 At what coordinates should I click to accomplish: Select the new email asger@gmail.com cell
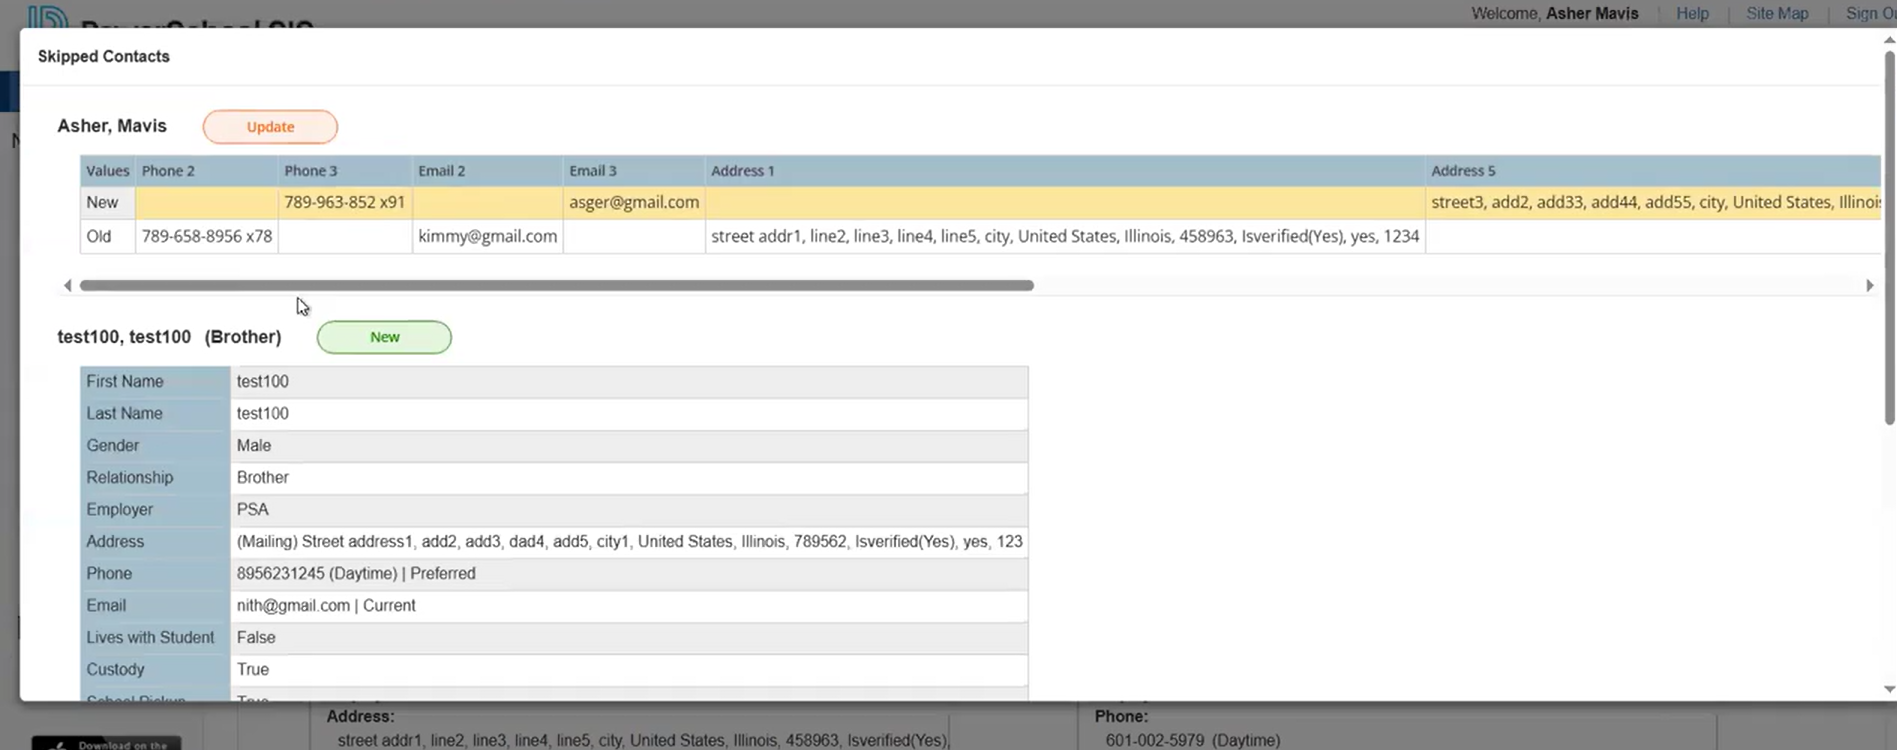click(634, 202)
